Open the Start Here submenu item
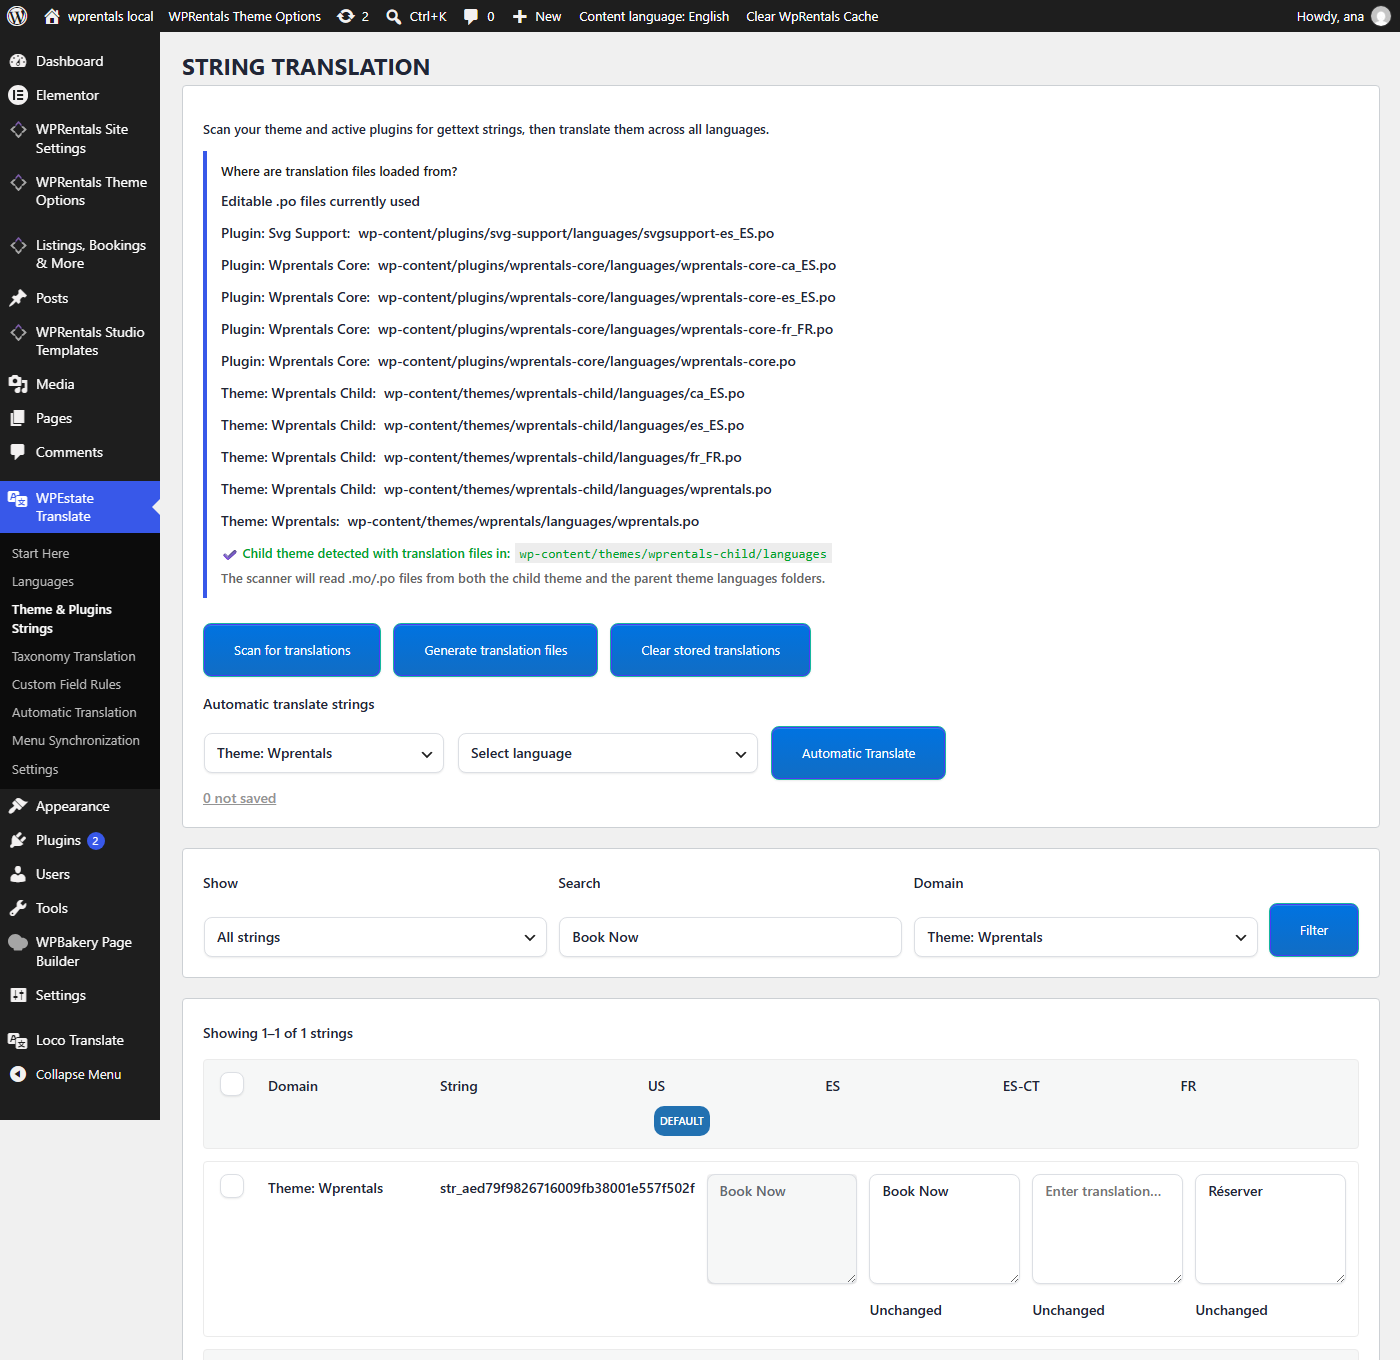Image resolution: width=1400 pixels, height=1360 pixels. coord(41,553)
